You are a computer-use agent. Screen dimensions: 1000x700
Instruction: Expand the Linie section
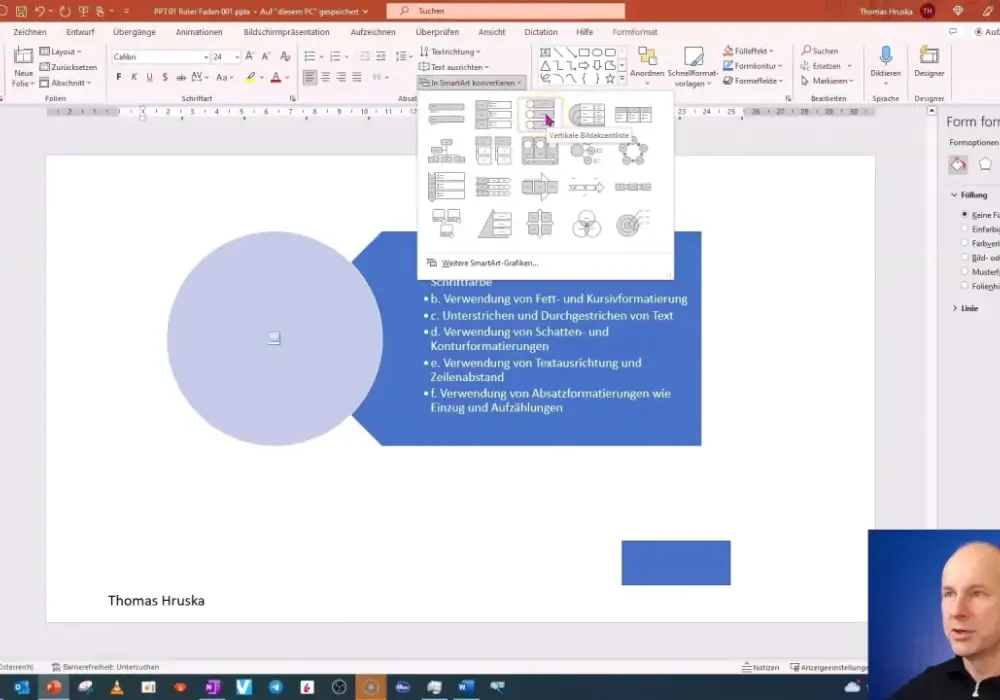tap(955, 308)
